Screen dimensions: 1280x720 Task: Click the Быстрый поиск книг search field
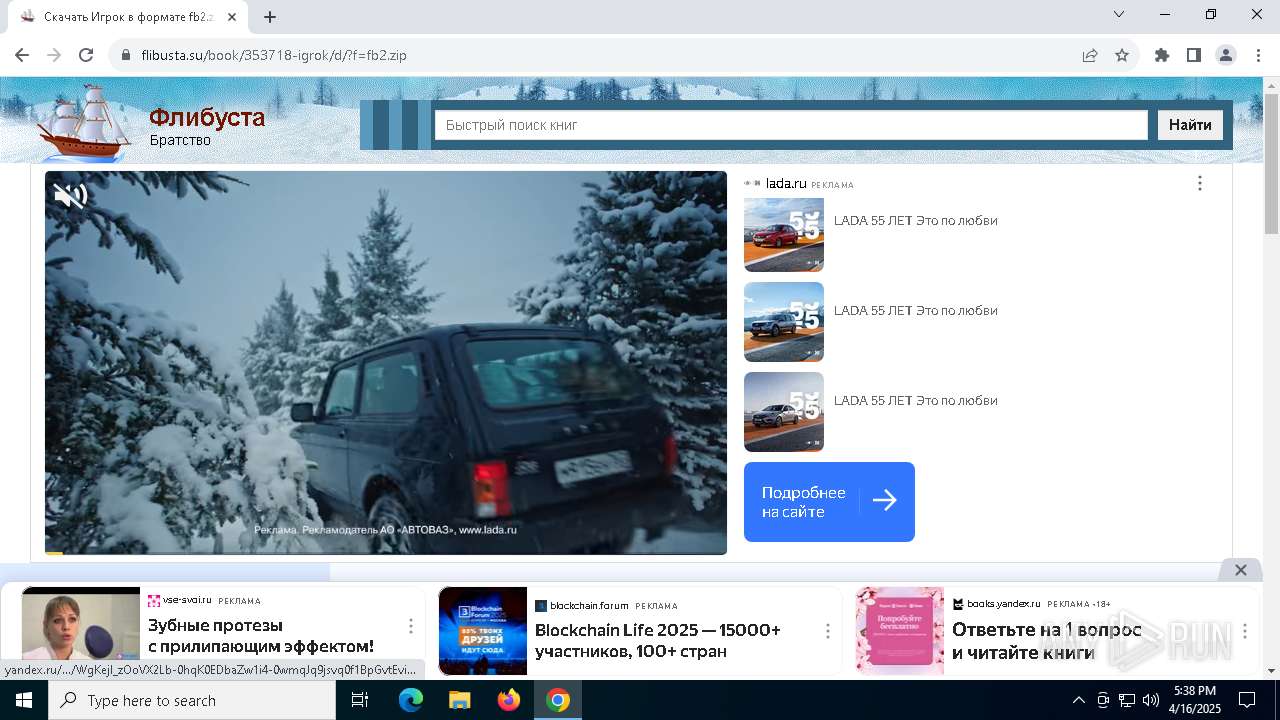pyautogui.click(x=791, y=125)
